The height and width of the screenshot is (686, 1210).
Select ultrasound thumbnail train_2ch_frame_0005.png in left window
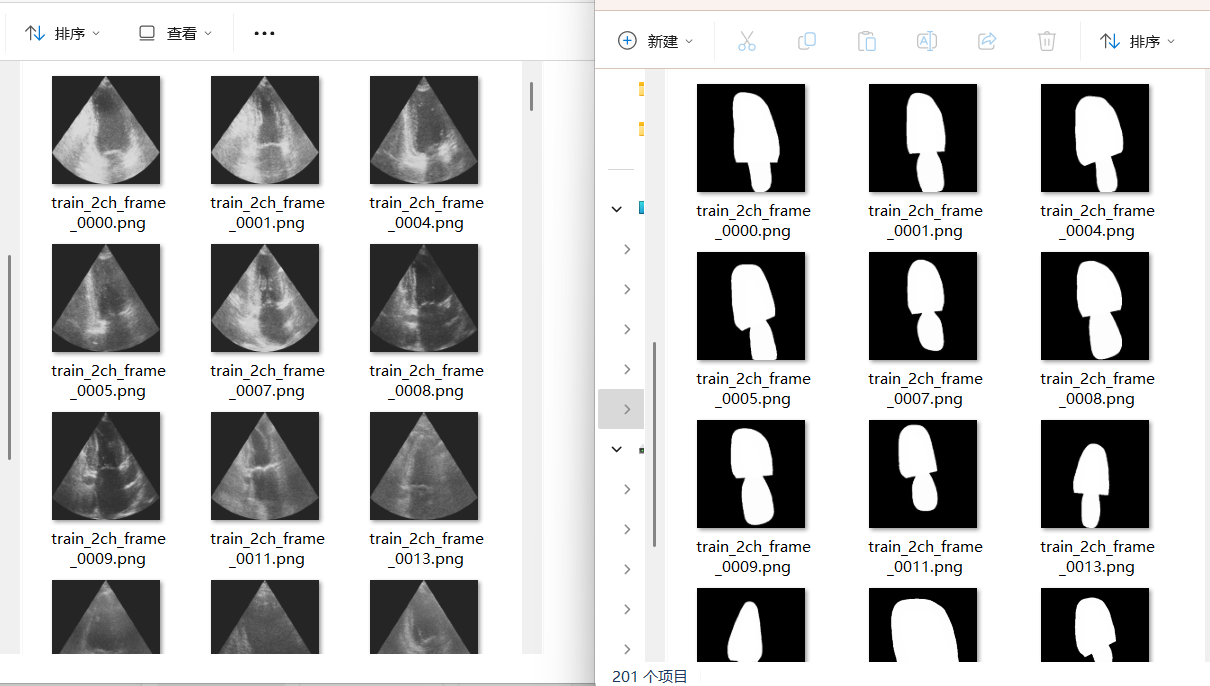pos(106,298)
